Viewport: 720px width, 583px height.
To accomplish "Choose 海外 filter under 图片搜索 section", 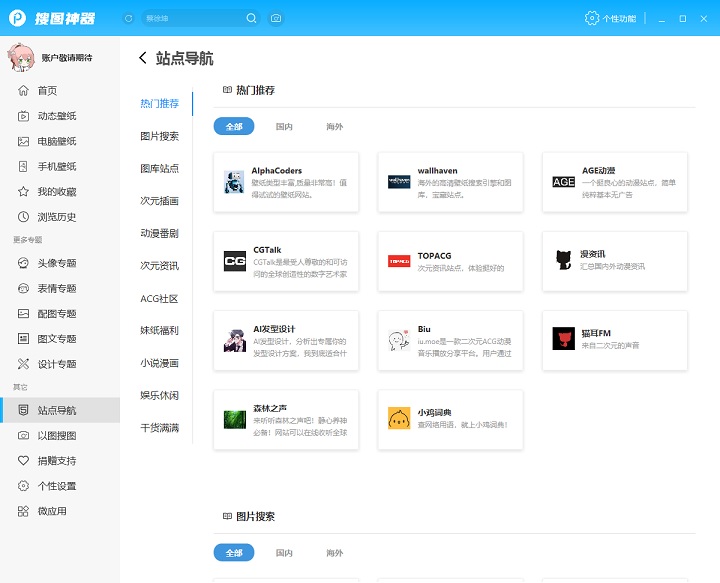I will point(334,553).
